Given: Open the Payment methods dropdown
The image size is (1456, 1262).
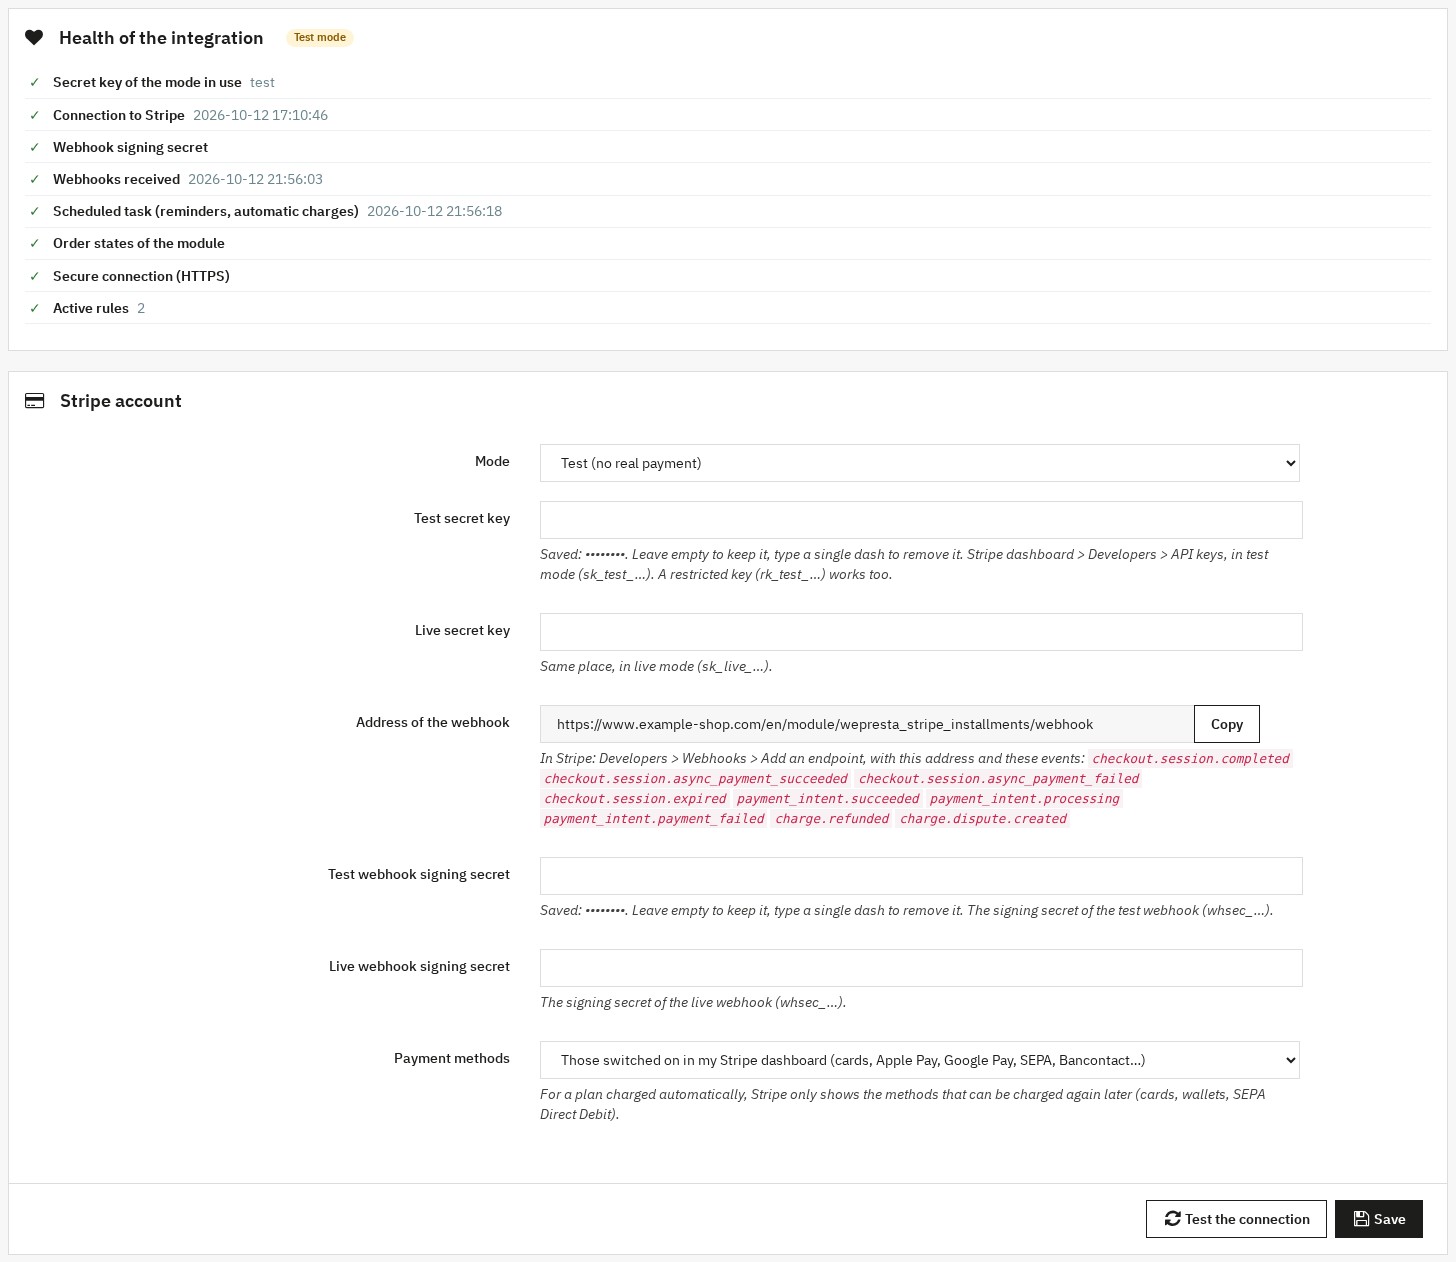Looking at the screenshot, I should 920,1060.
